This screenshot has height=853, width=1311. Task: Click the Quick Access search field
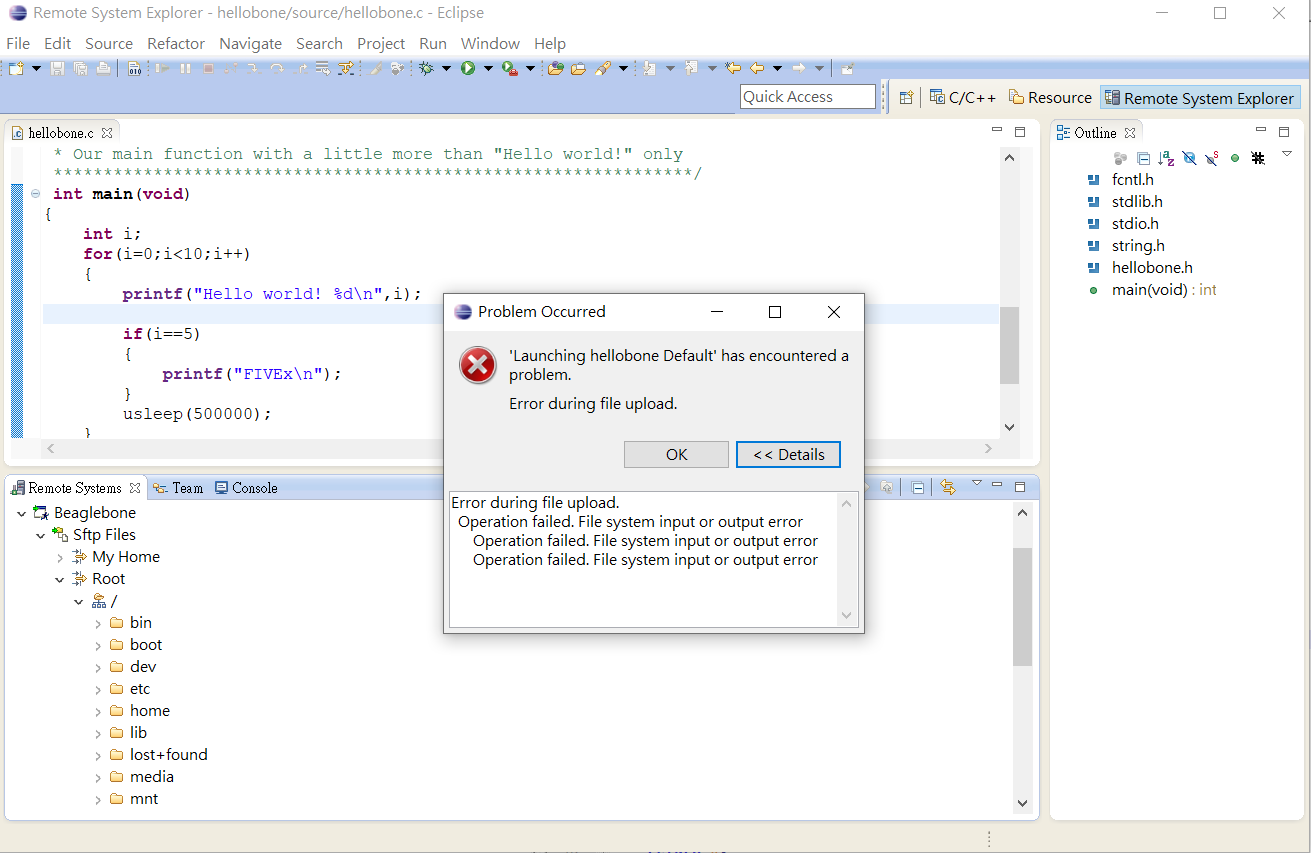click(808, 97)
